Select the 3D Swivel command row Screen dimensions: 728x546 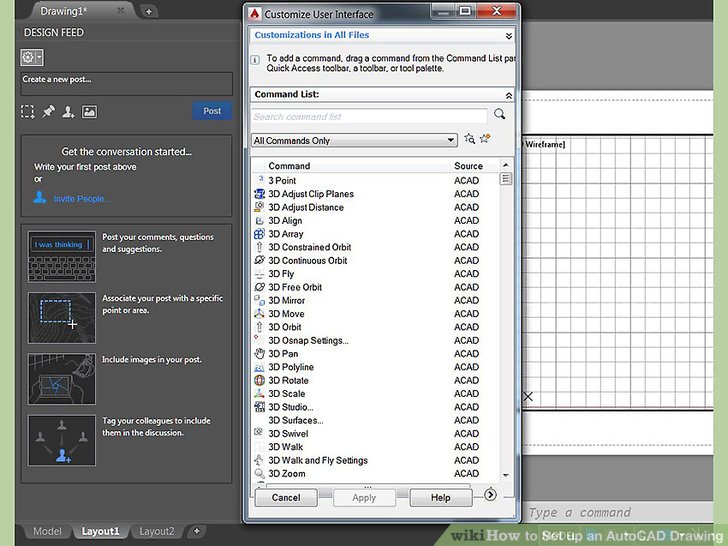click(375, 434)
